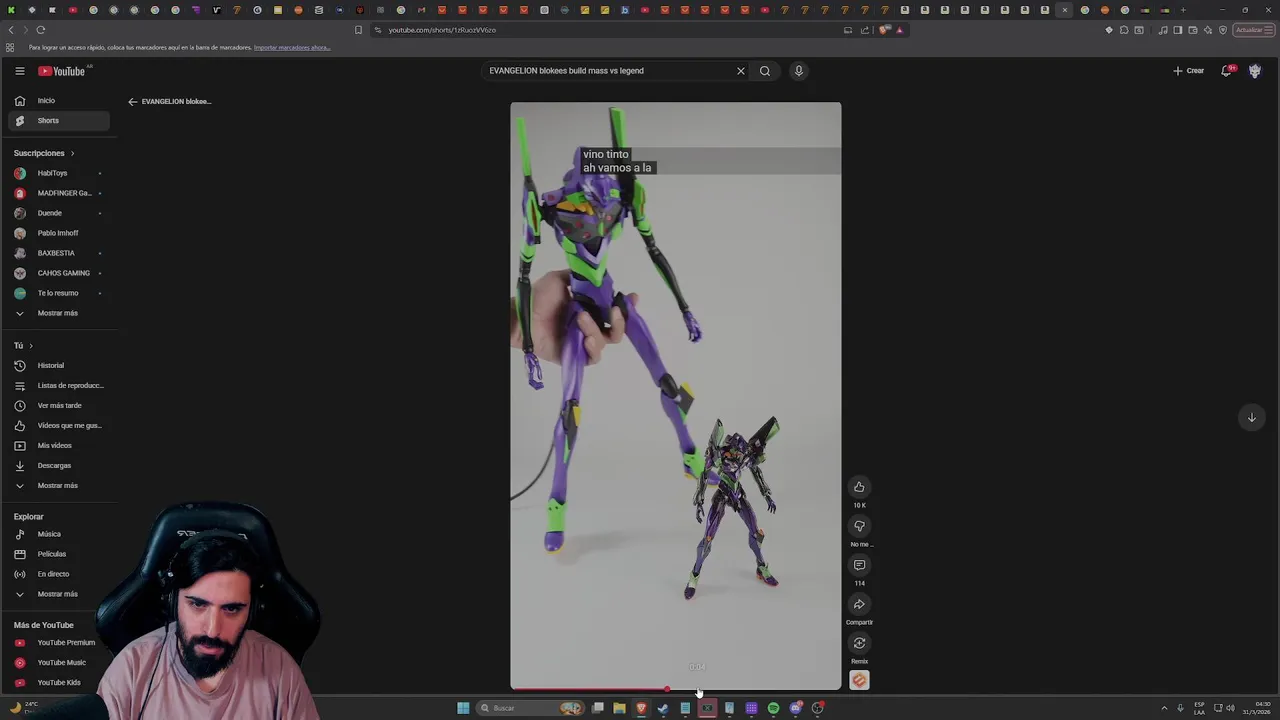Open the HabiToys subscription
1280x720 pixels.
pyautogui.click(x=58, y=173)
